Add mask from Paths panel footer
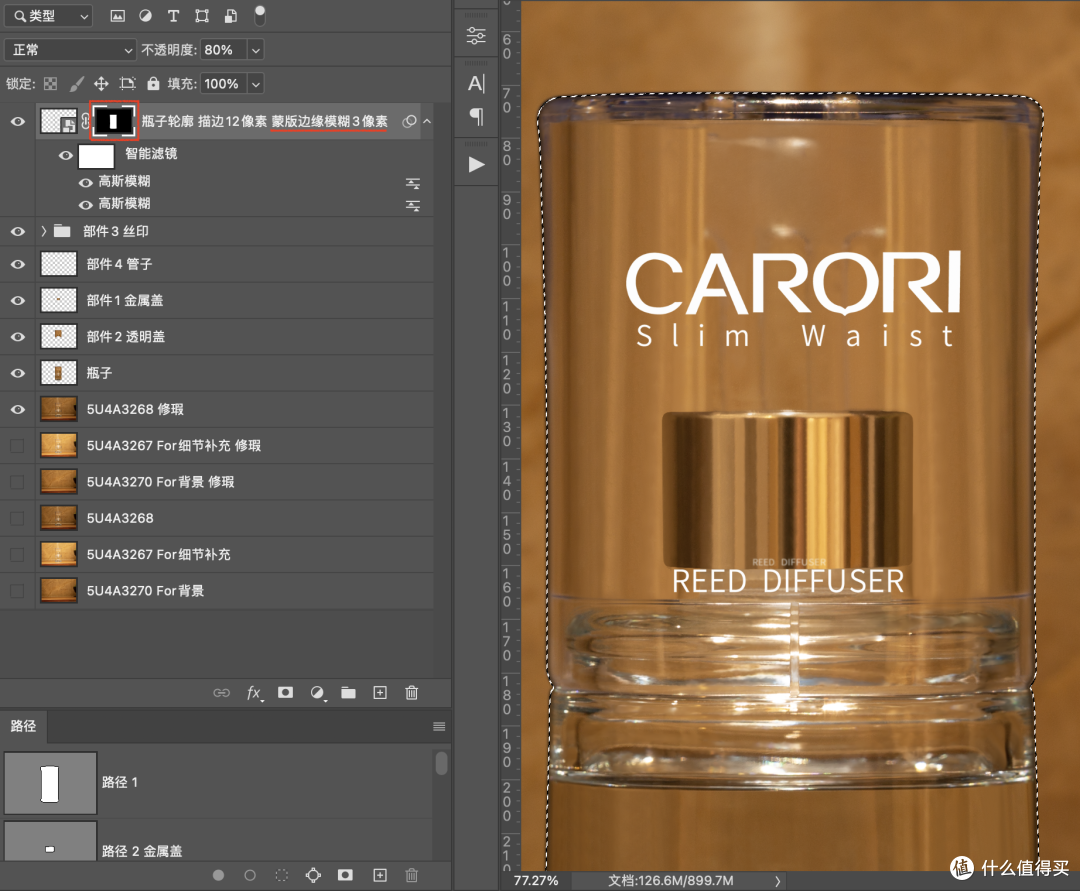The image size is (1080, 891). coord(345,874)
